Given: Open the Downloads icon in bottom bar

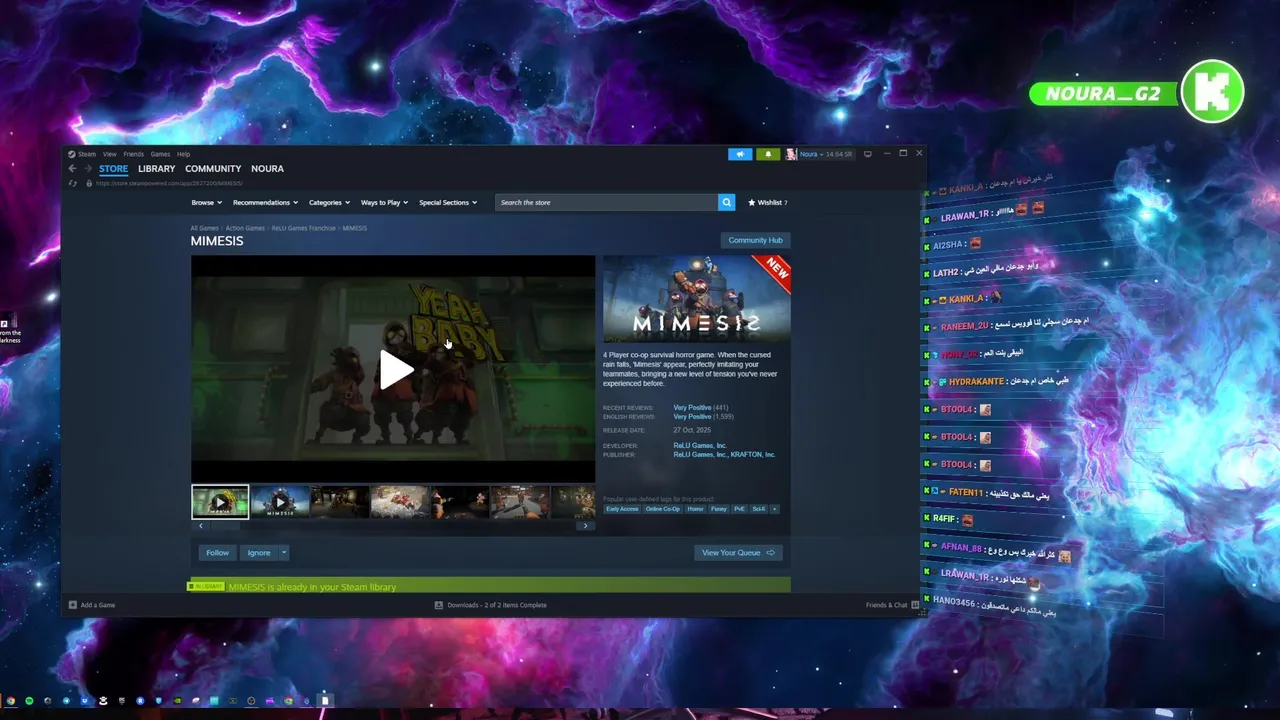Looking at the screenshot, I should (439, 605).
